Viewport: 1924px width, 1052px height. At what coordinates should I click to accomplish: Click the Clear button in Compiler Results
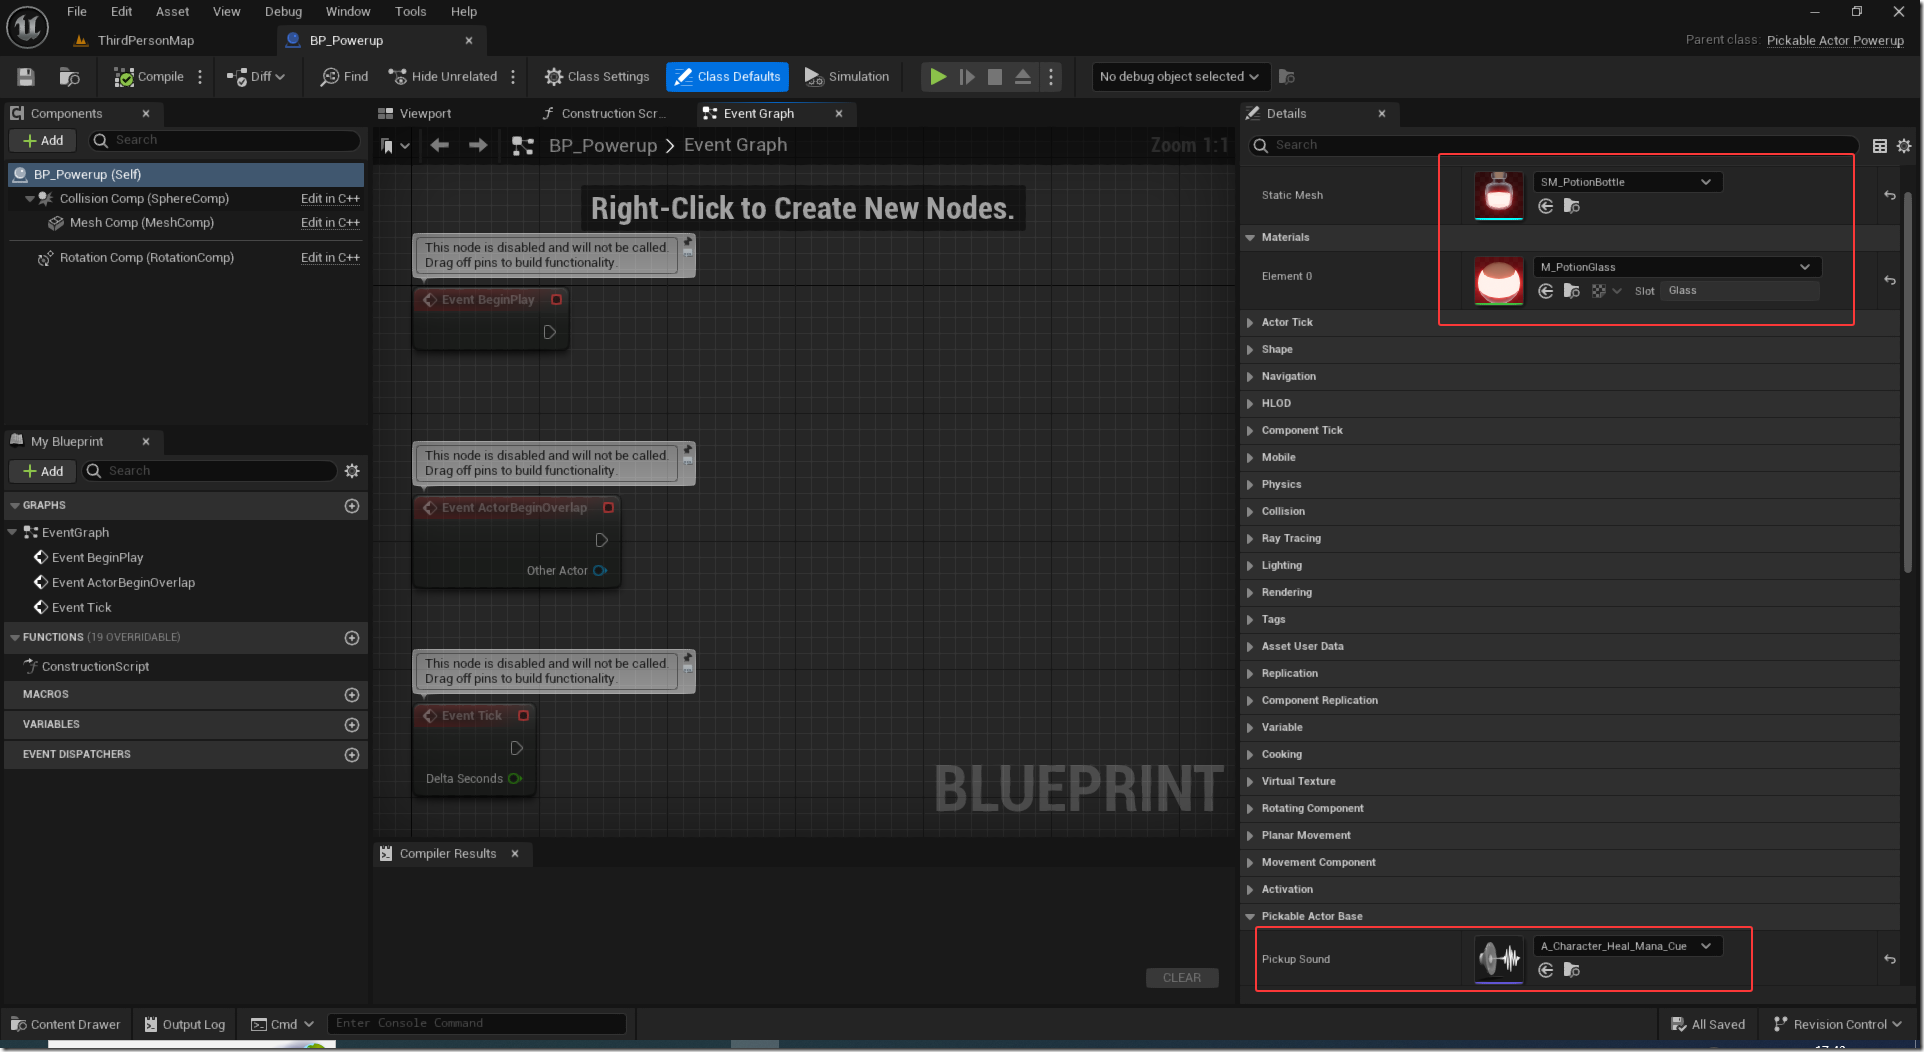[1182, 978]
